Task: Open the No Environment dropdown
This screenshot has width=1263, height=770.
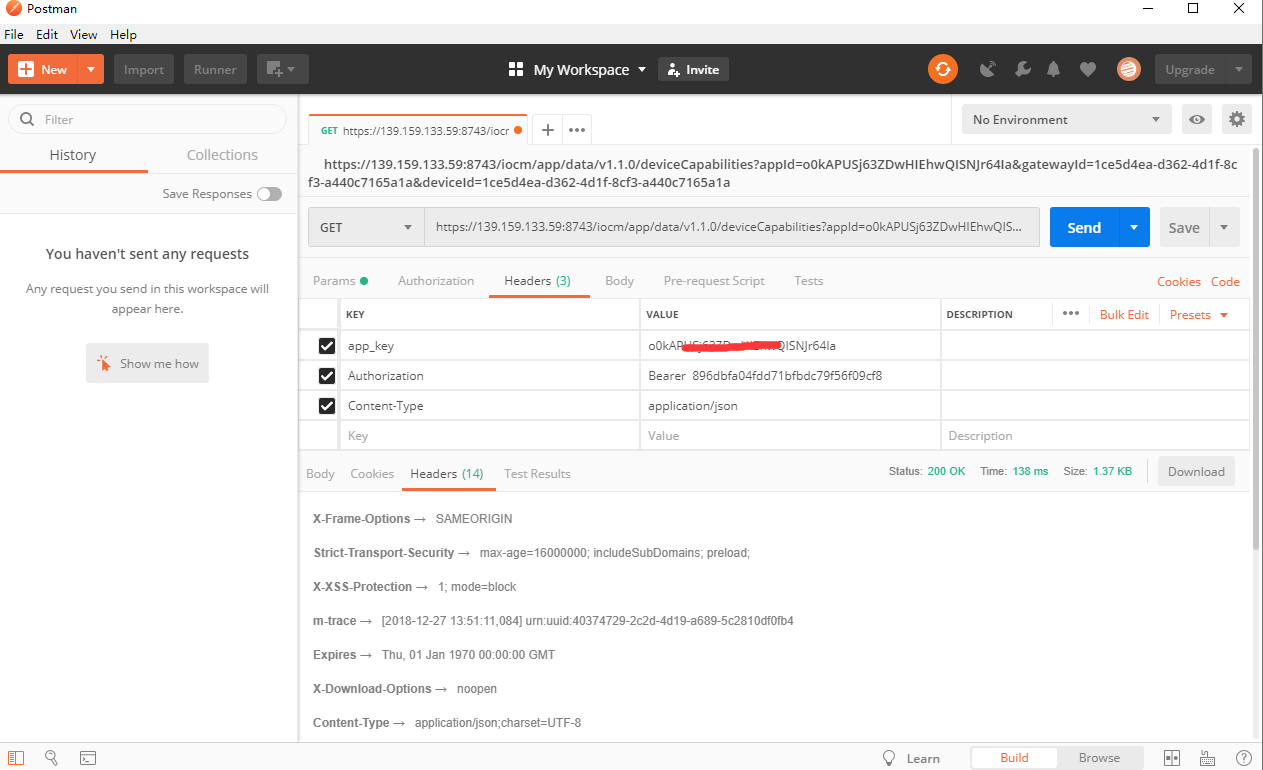Action: coord(1066,119)
